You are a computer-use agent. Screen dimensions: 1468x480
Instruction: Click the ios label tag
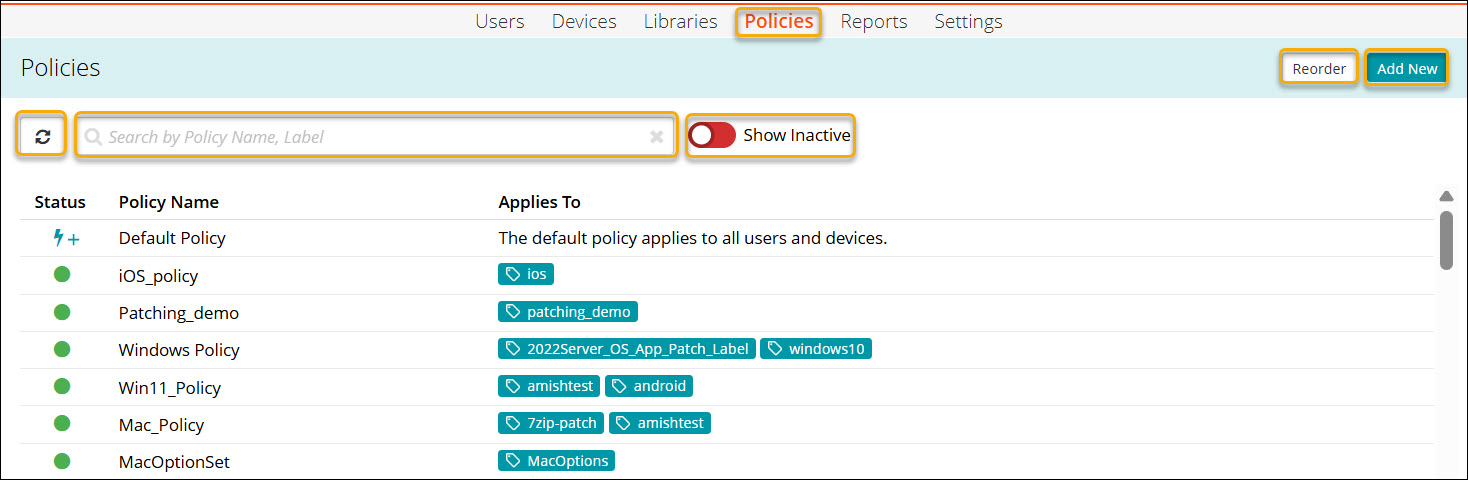526,275
